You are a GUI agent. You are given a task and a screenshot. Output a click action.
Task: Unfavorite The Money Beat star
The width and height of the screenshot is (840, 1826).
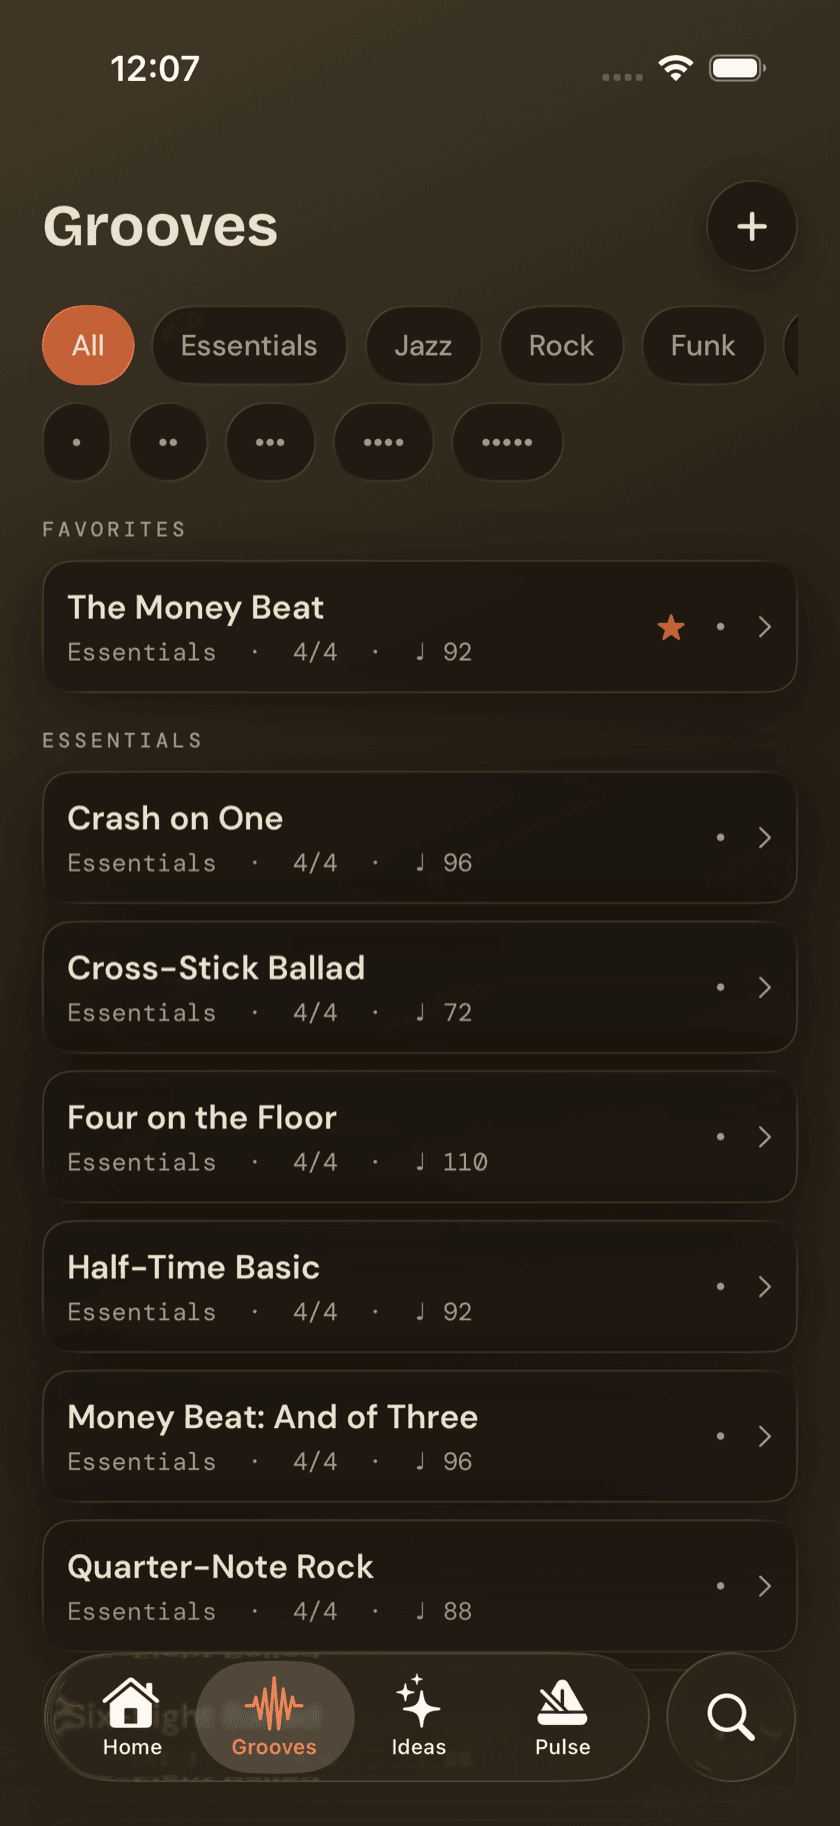(x=671, y=627)
